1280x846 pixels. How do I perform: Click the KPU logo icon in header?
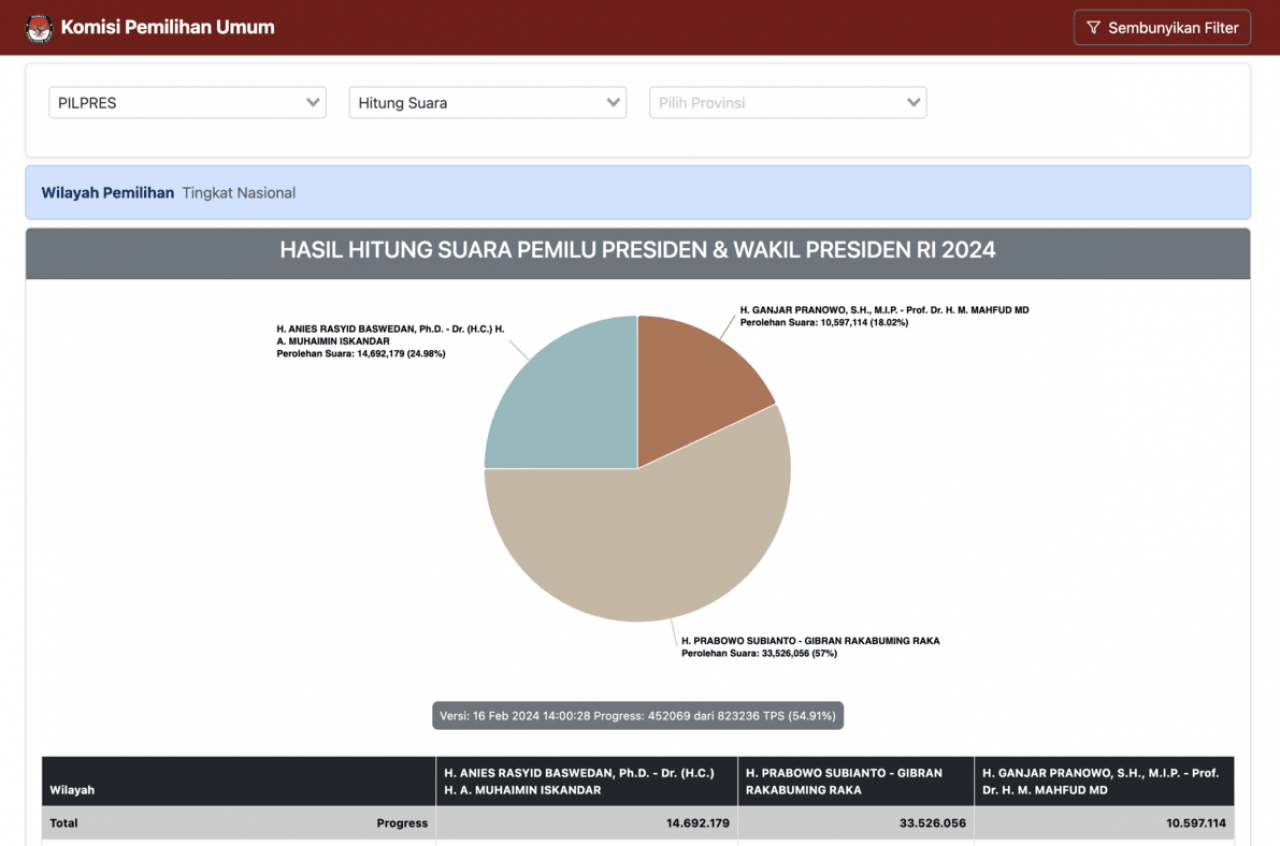(x=39, y=28)
